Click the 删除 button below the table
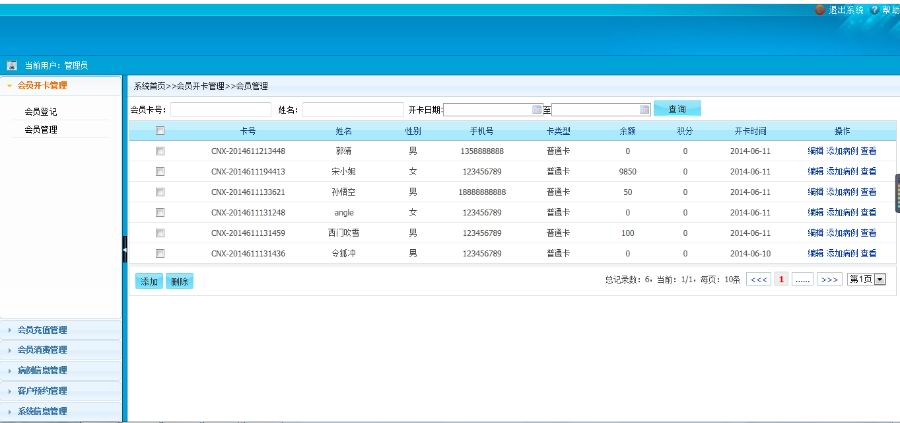Screen dimensions: 900x423 tap(180, 281)
